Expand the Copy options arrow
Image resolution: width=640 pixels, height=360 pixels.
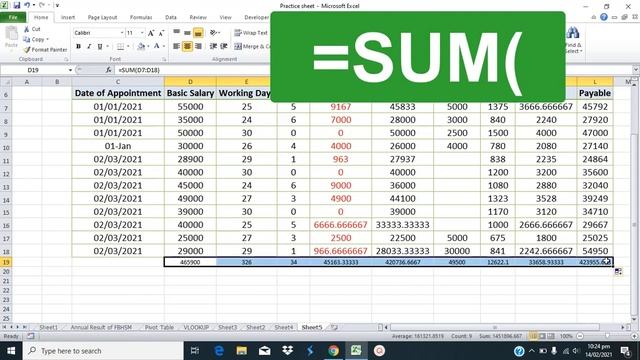click(x=48, y=40)
